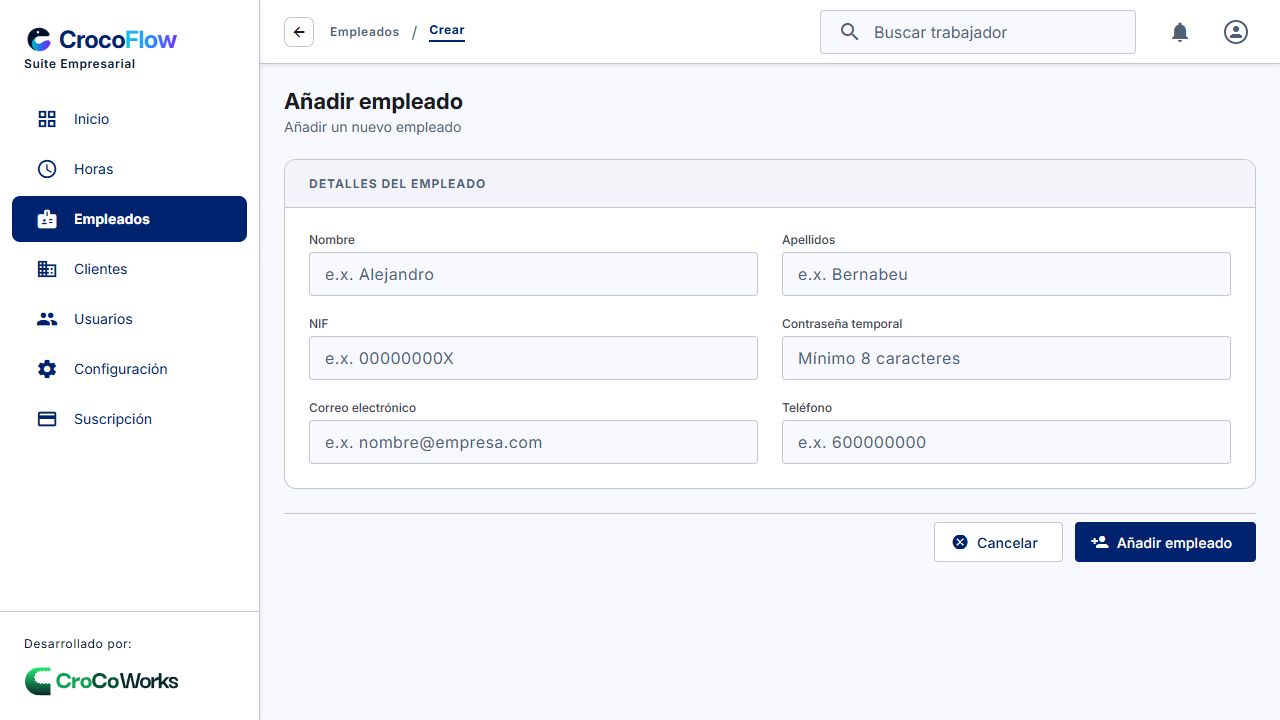Image resolution: width=1280 pixels, height=720 pixels.
Task: Click the CroCoWorks developer logo
Action: click(102, 681)
